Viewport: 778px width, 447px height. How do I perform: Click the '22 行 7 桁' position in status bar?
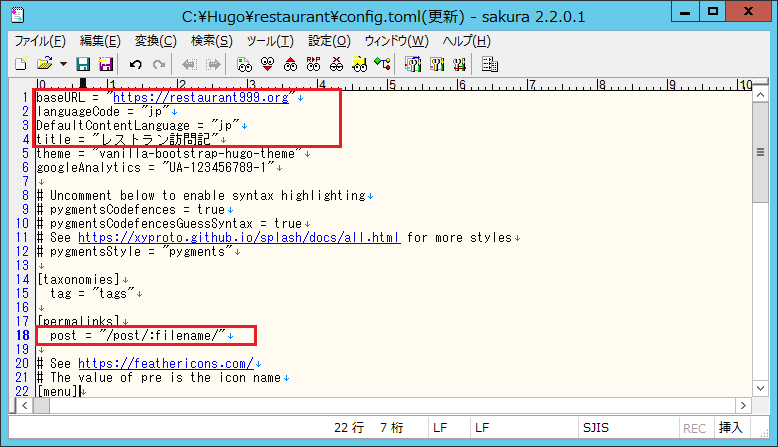pyautogui.click(x=369, y=428)
